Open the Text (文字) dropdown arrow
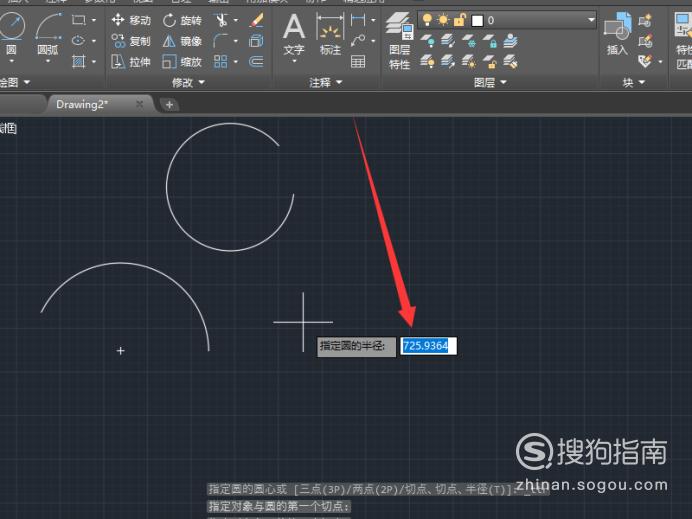The width and height of the screenshot is (692, 519). pos(294,61)
